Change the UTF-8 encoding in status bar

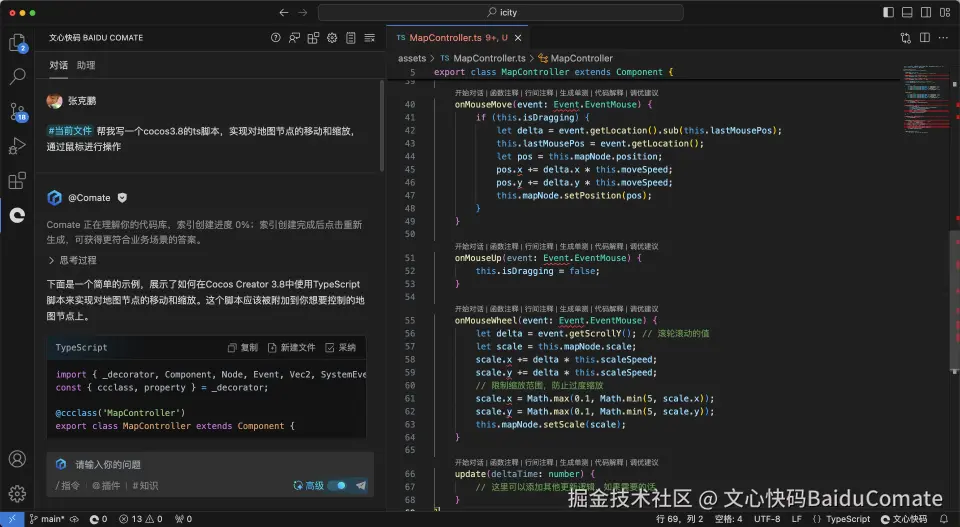(x=767, y=519)
